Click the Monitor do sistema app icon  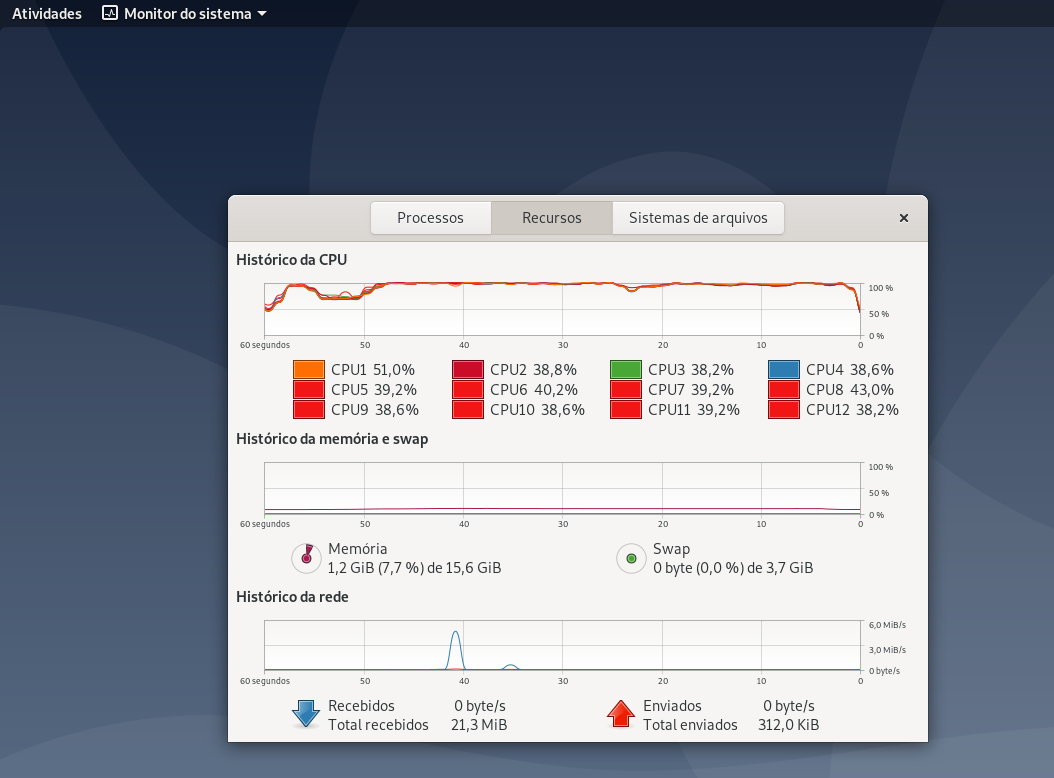(x=110, y=14)
